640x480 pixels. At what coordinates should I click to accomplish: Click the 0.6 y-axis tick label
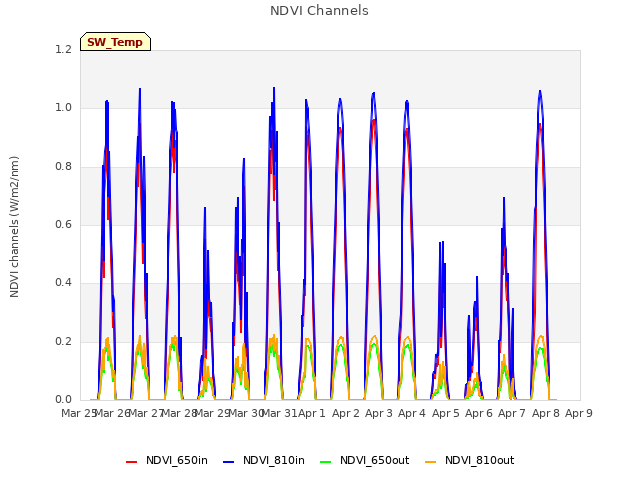click(x=63, y=224)
